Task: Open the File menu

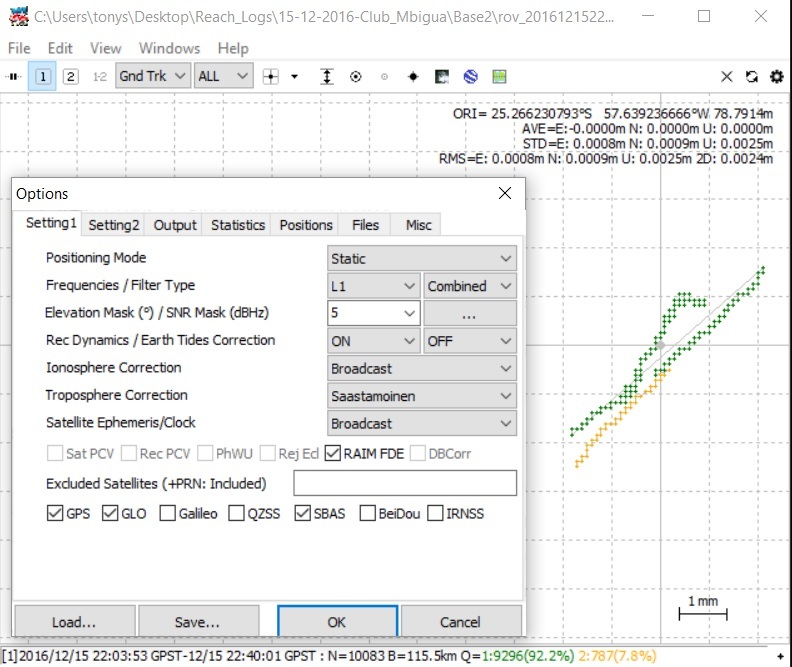Action: pos(19,48)
